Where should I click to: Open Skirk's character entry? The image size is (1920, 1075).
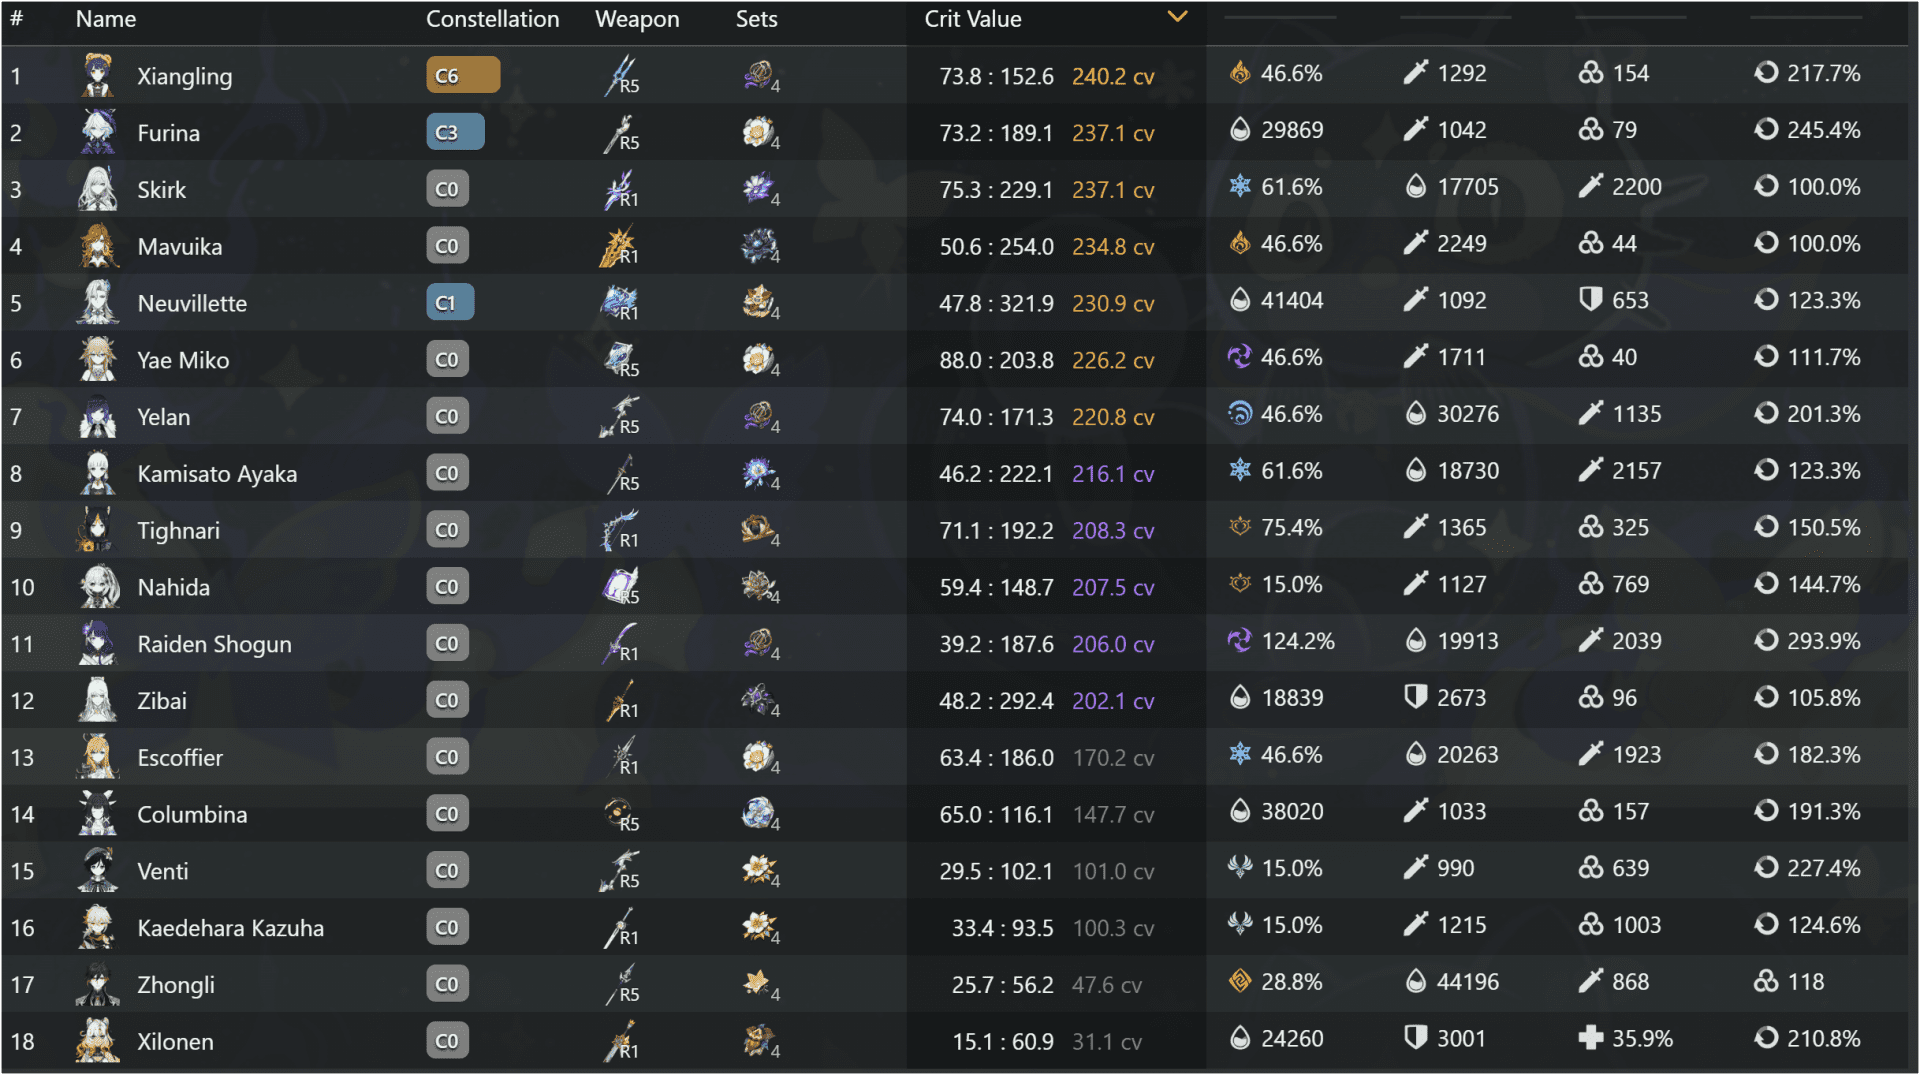163,189
